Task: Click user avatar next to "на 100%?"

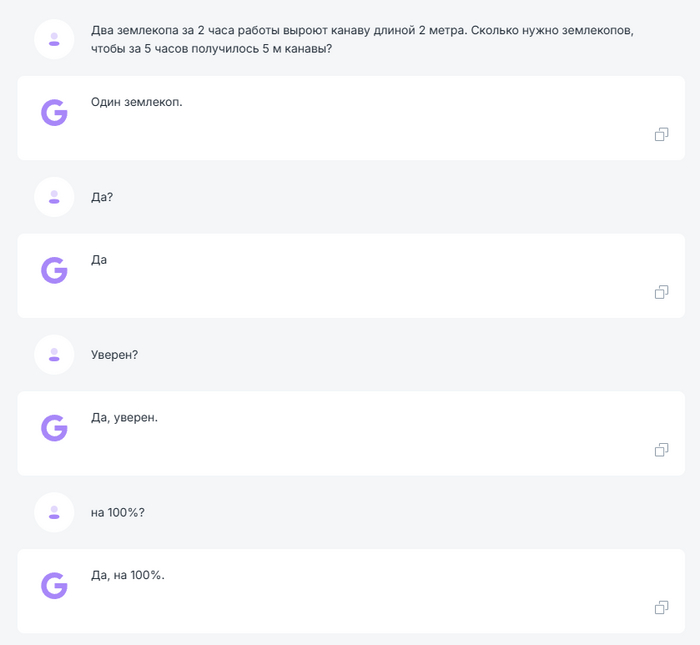Action: pos(54,512)
